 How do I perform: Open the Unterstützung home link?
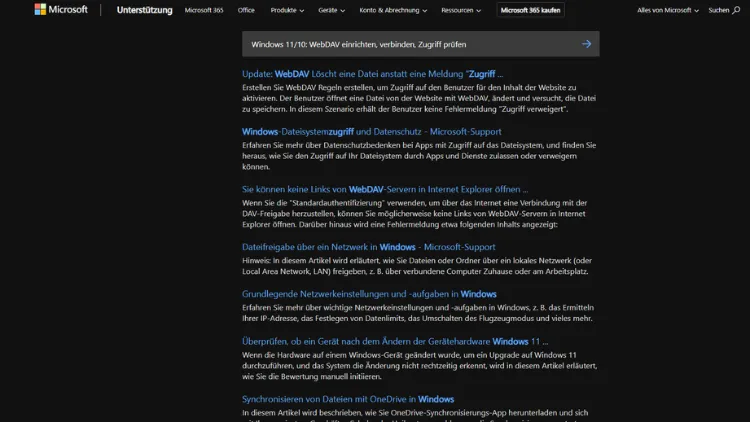click(144, 10)
